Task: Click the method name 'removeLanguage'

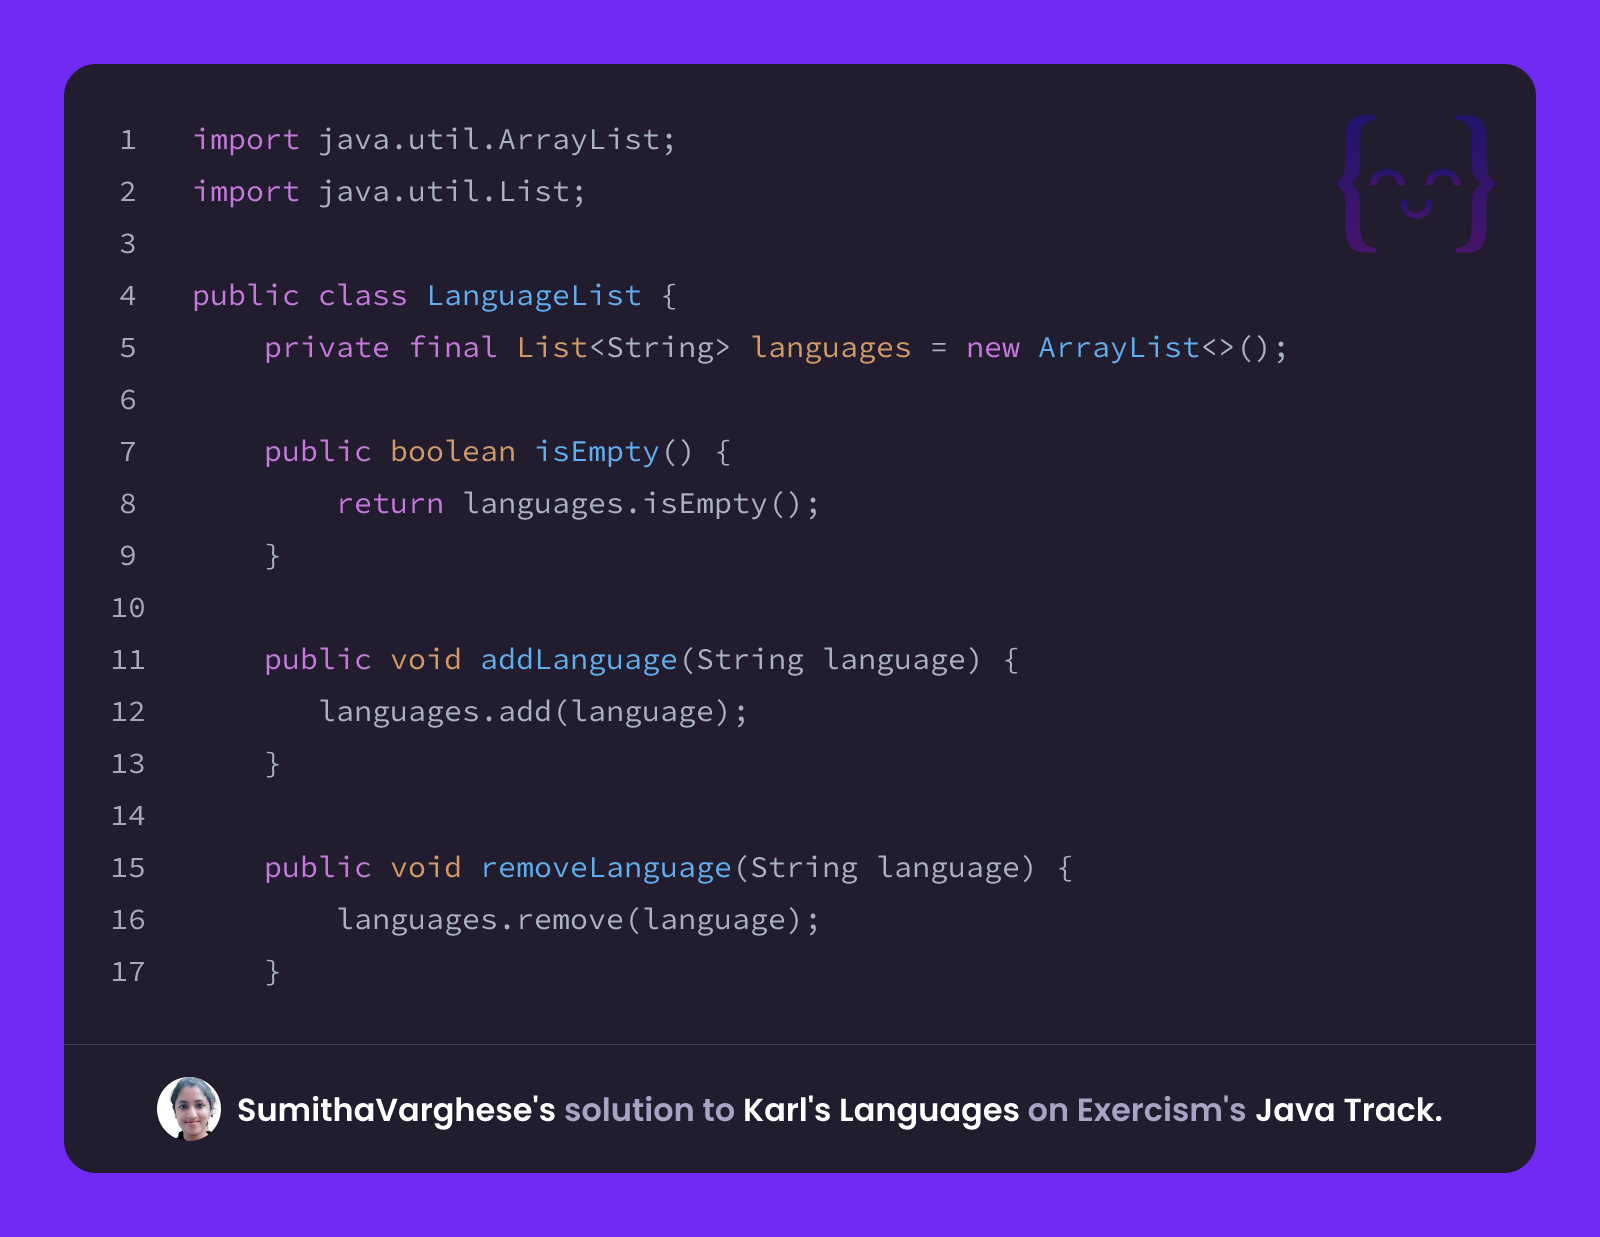Action: [x=606, y=868]
